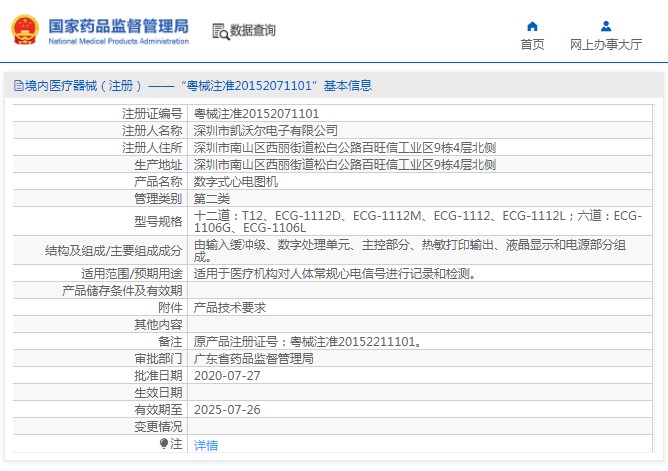The image size is (668, 471).
Task: Click the 批准日期 label
Action: pyautogui.click(x=158, y=376)
